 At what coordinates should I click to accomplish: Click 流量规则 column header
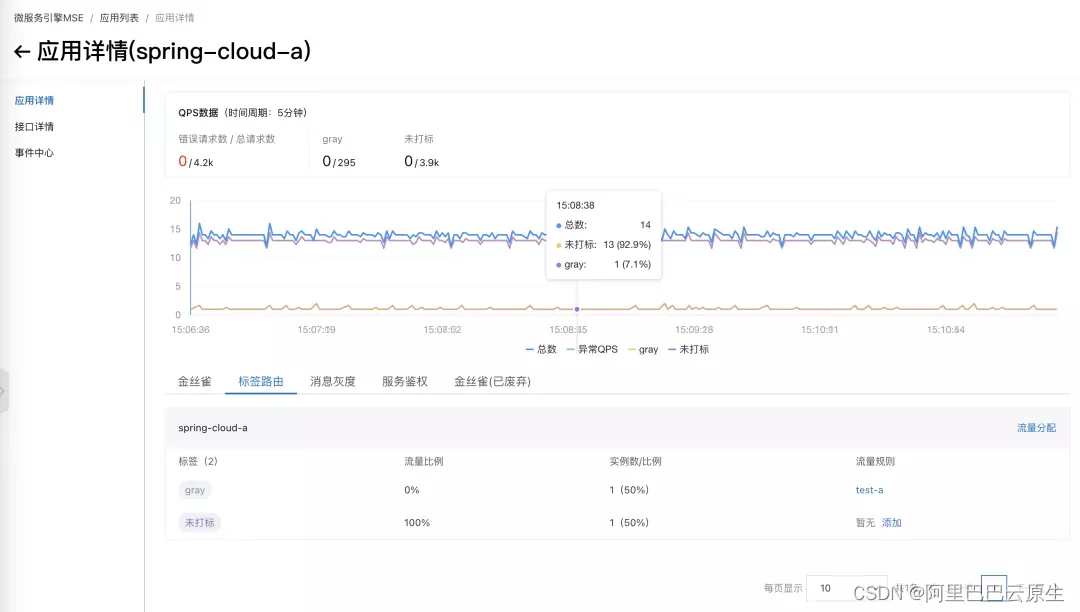tap(875, 461)
